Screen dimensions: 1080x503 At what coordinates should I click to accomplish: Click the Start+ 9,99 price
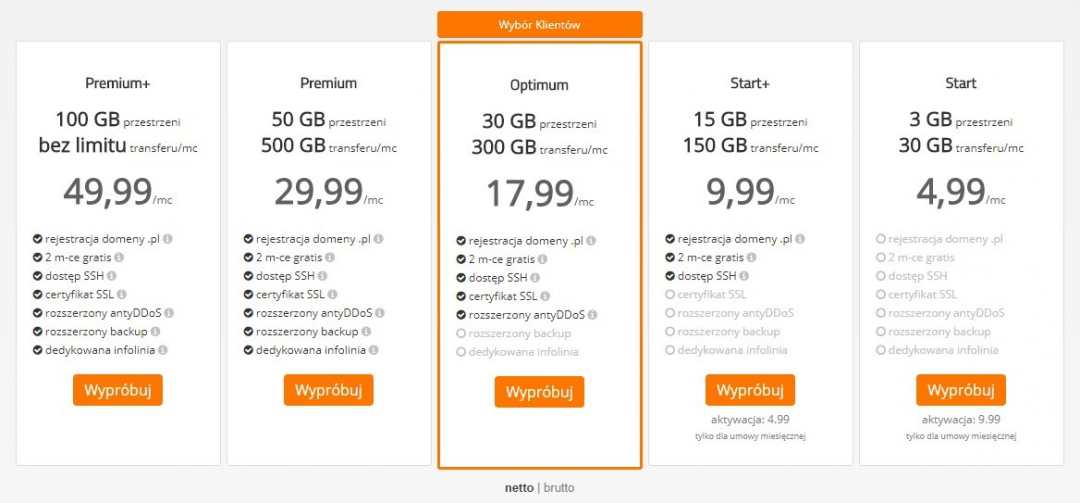(740, 190)
